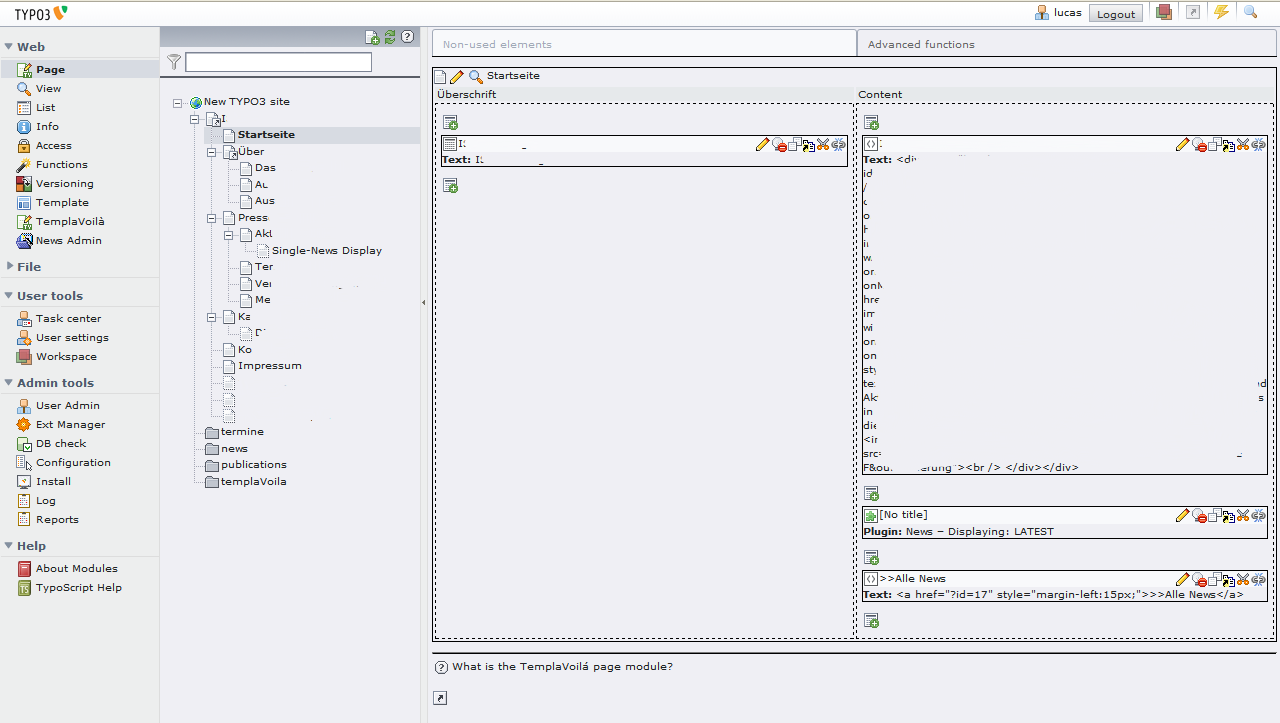This screenshot has width=1280, height=723.
Task: Hide the >>Alle News content element
Action: [1198, 580]
